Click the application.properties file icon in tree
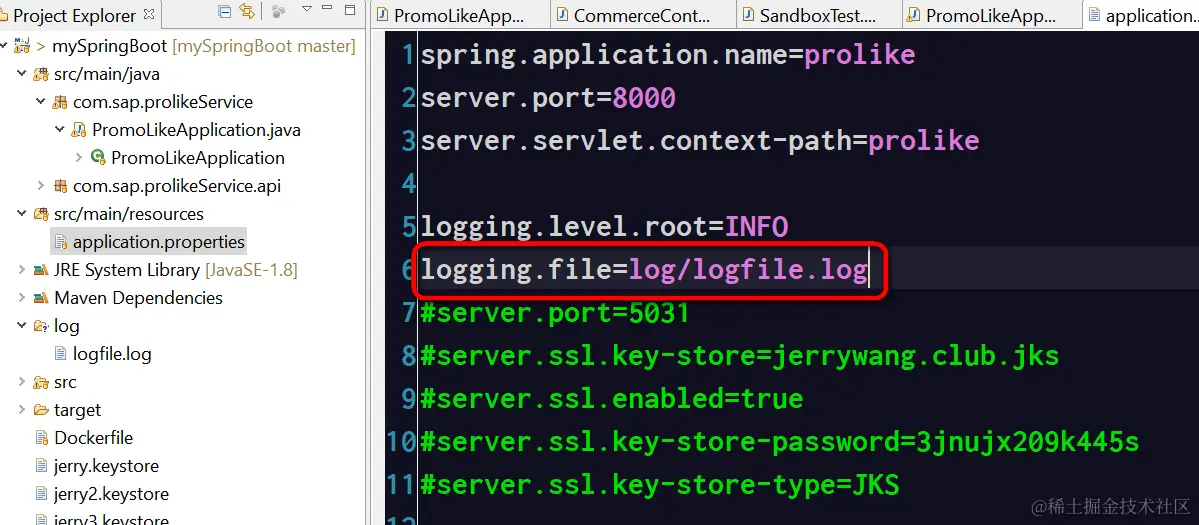 tap(60, 242)
